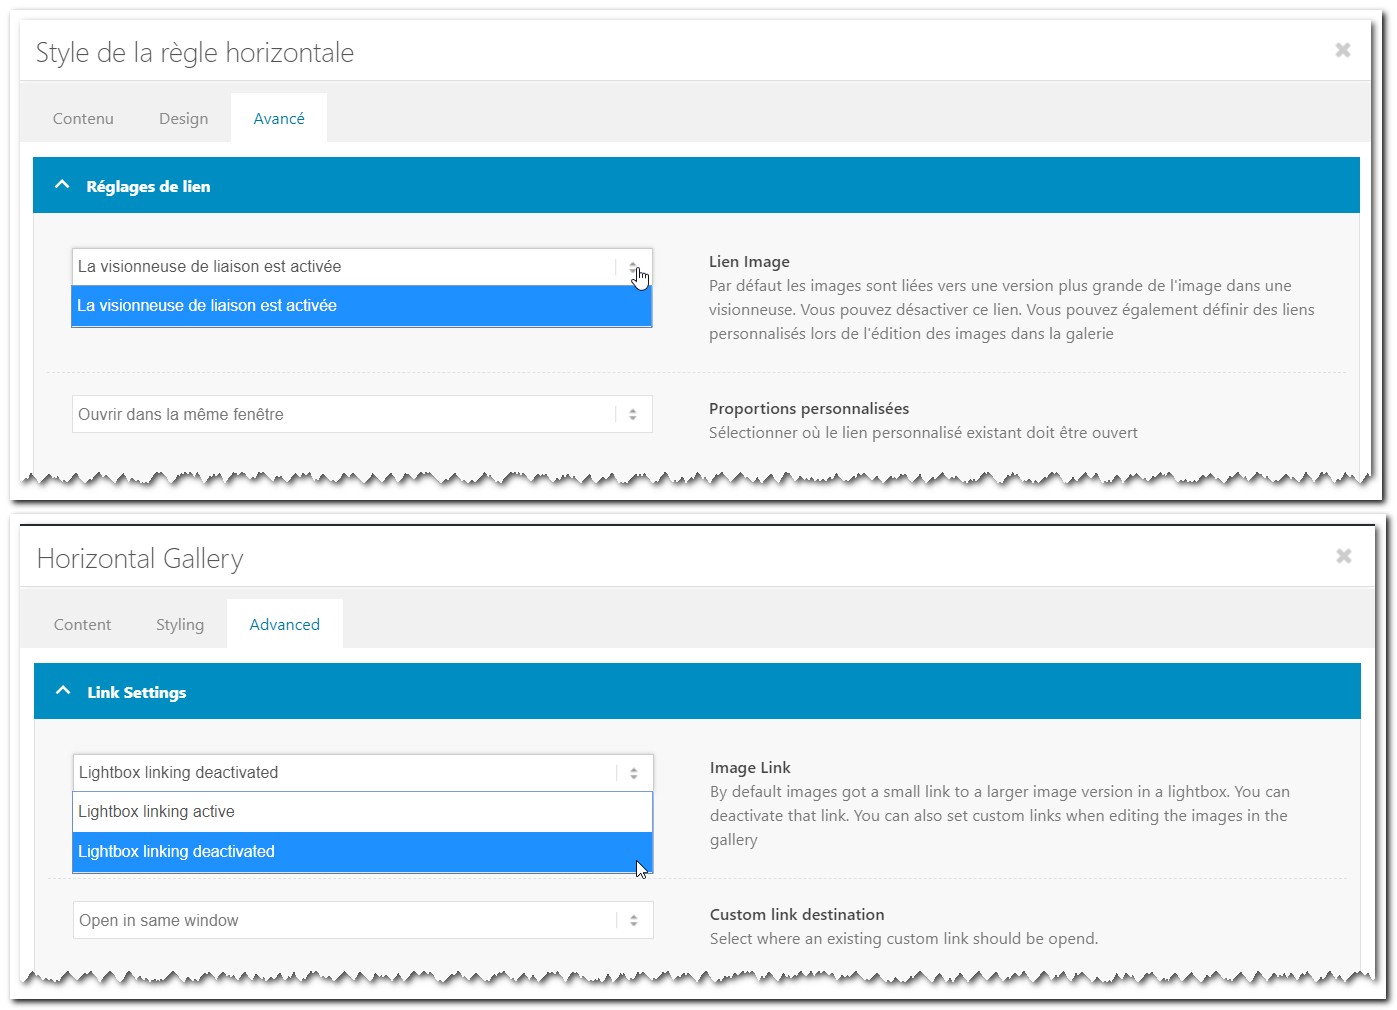Choose Lightbox linking active option
Viewport: 1397px width, 1010px height.
coord(363,812)
